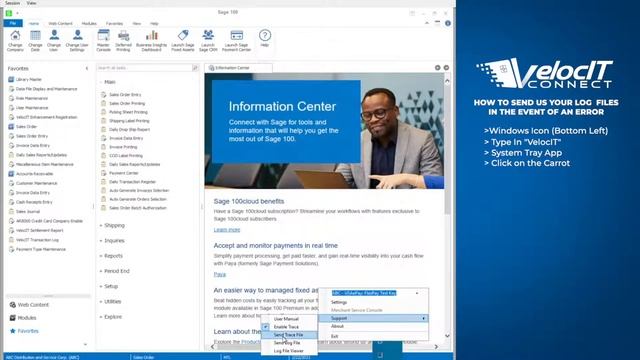Click the search magnifier icon
Screen dimensions: 640x360
[195, 68]
